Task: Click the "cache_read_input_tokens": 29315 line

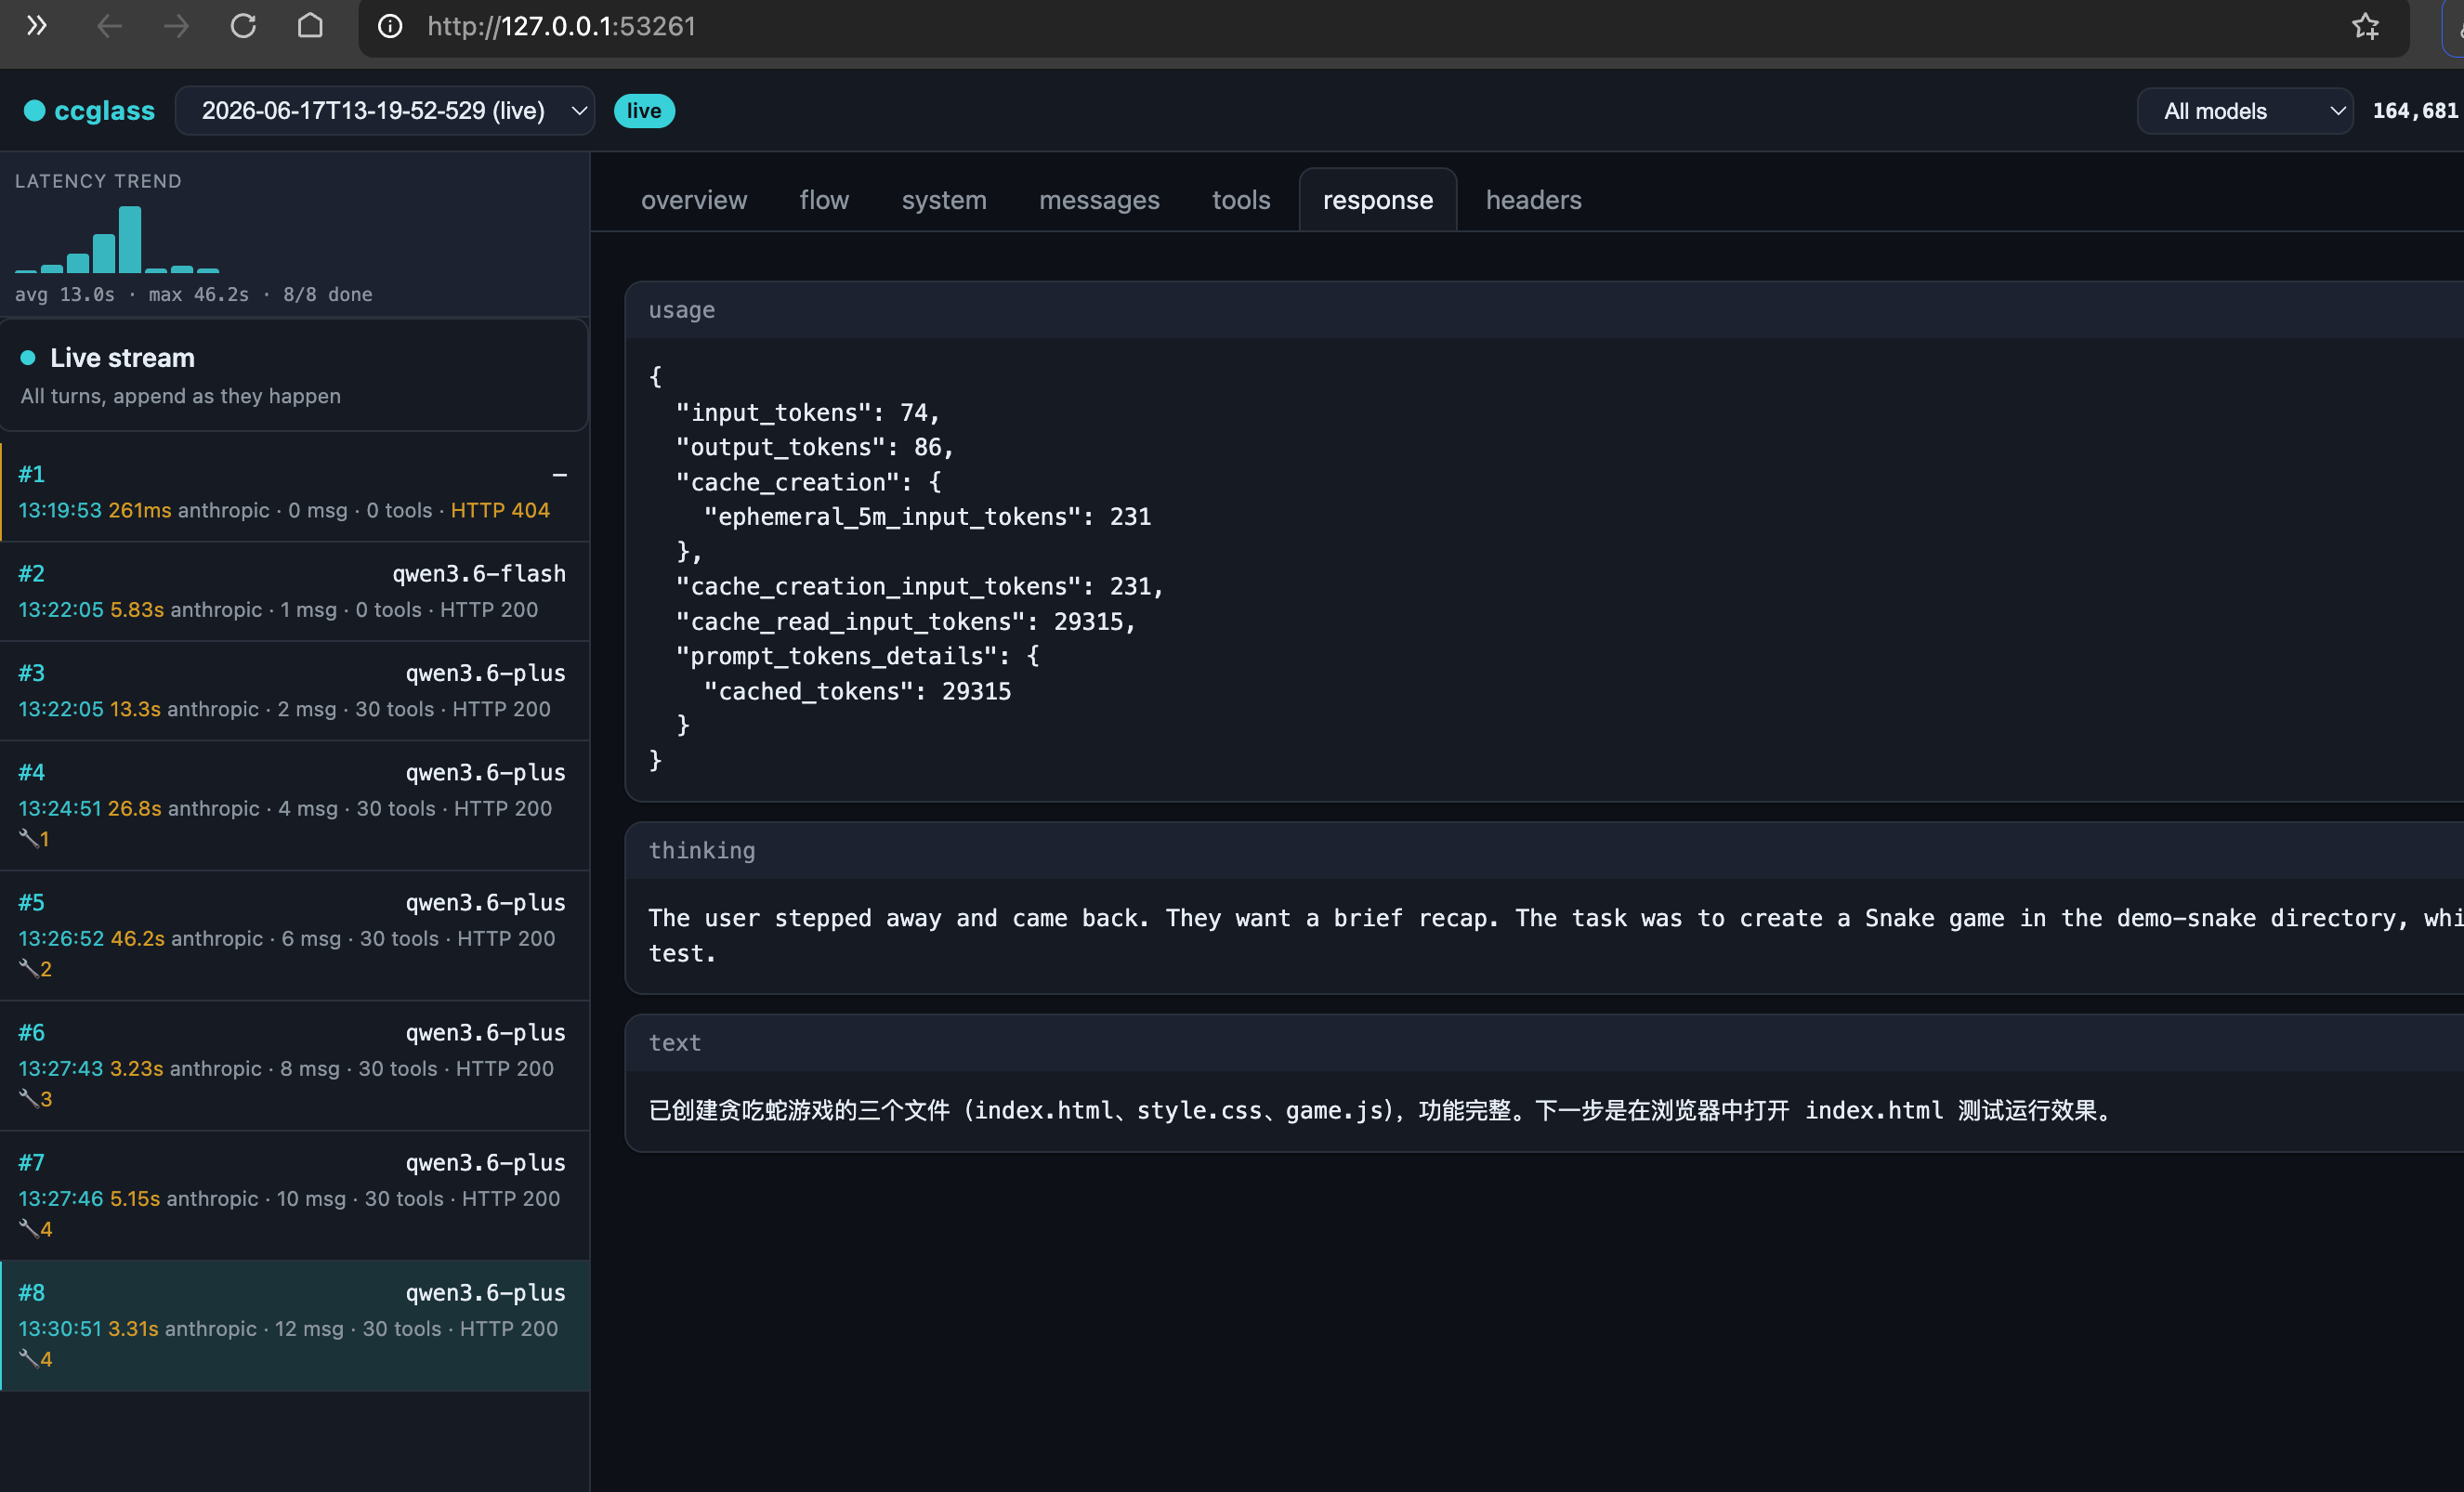Action: [x=906, y=621]
